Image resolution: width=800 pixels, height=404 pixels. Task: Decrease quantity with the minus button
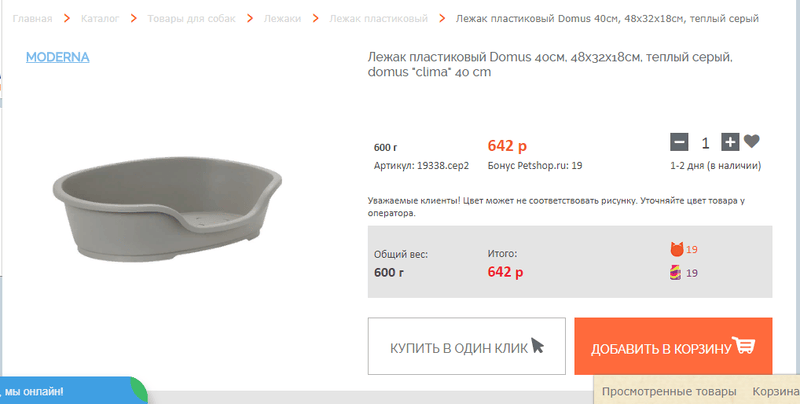679,142
